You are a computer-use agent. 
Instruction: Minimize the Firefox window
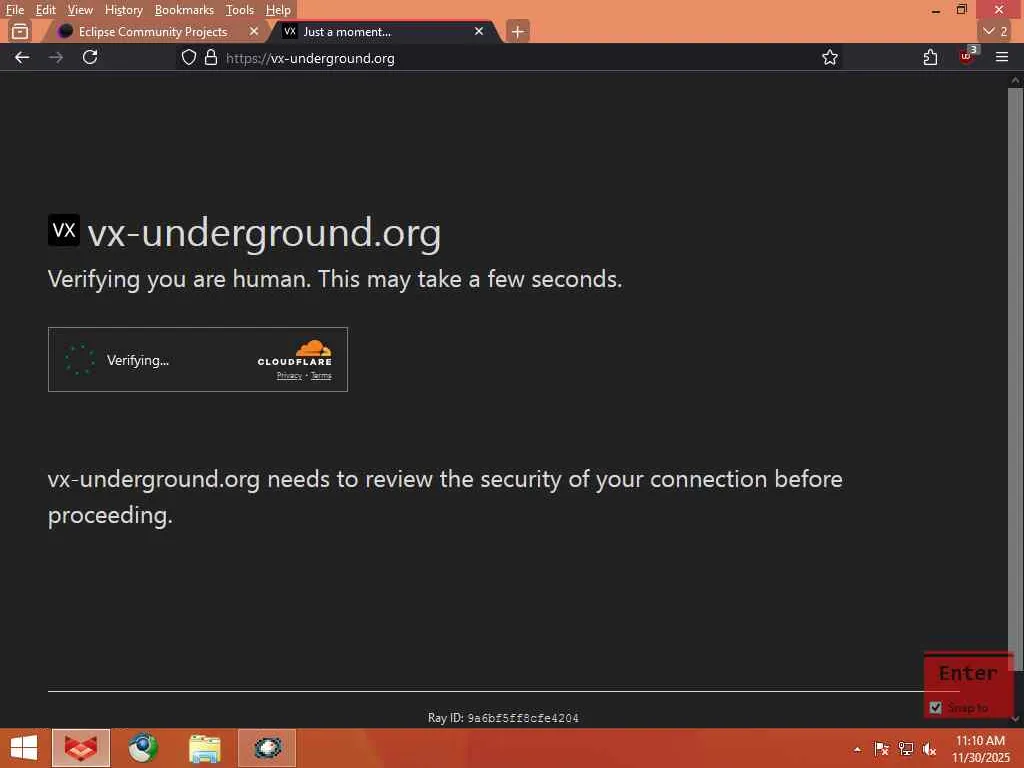pos(936,10)
